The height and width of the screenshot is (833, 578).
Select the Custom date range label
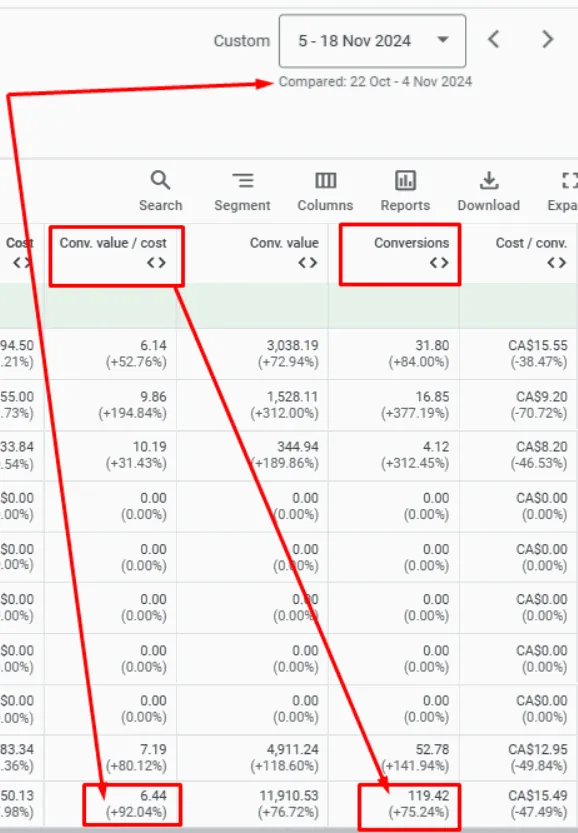coord(242,41)
